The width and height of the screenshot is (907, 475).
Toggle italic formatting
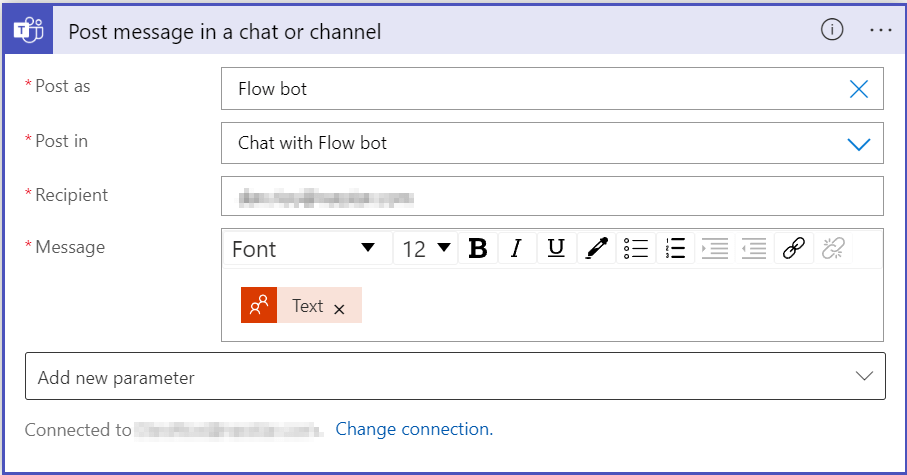[517, 249]
